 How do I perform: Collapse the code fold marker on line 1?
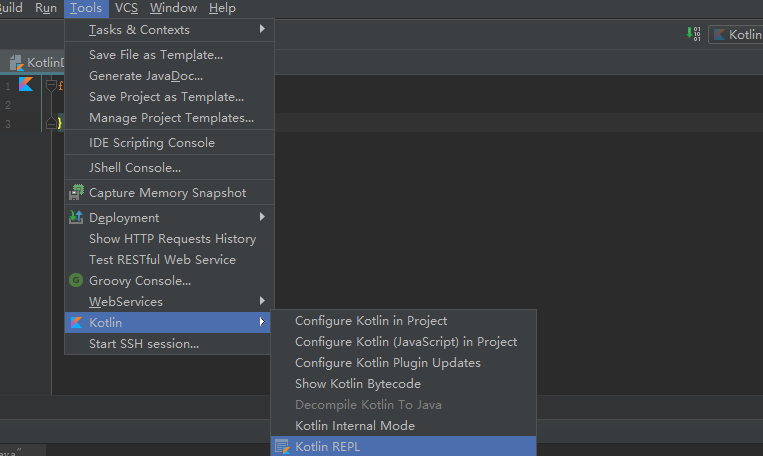click(51, 86)
